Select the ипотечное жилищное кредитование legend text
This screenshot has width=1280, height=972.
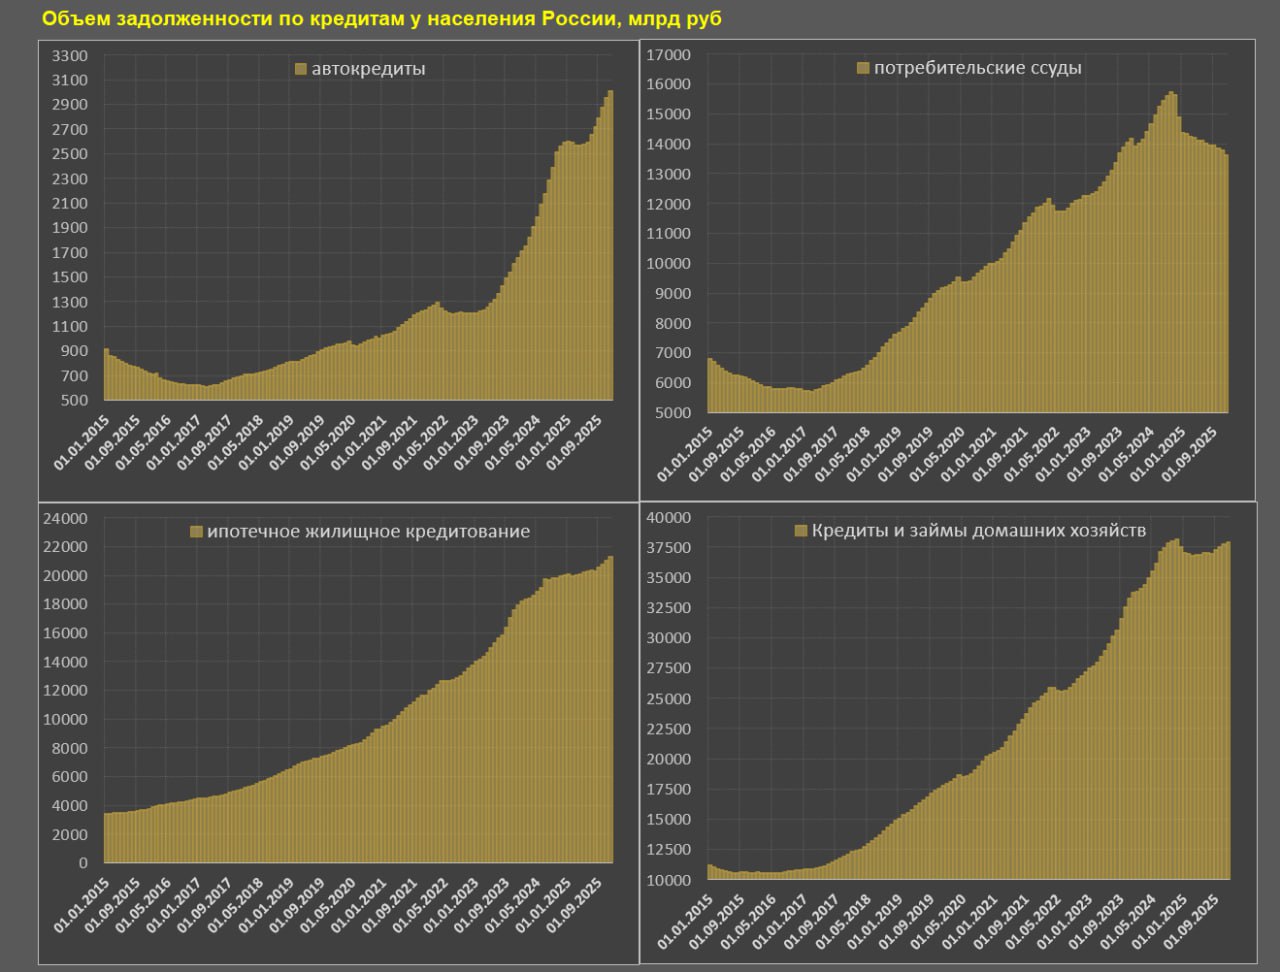[x=368, y=532]
